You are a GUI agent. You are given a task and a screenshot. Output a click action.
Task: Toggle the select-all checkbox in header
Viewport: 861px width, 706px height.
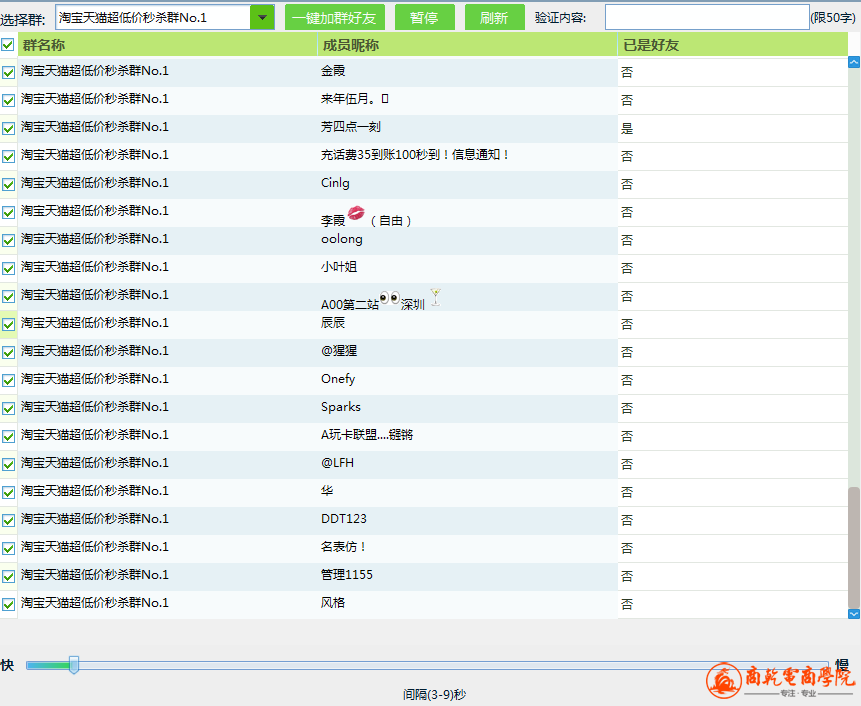8,44
